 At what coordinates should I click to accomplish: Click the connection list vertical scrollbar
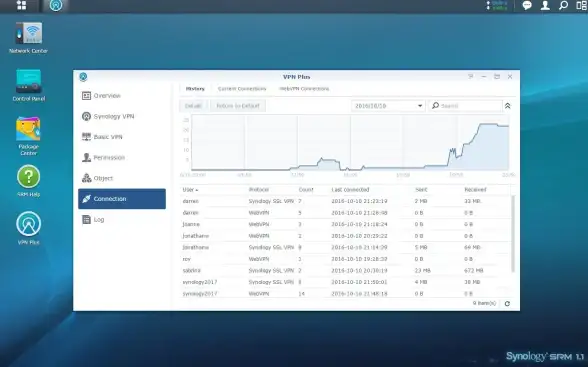[x=513, y=233]
